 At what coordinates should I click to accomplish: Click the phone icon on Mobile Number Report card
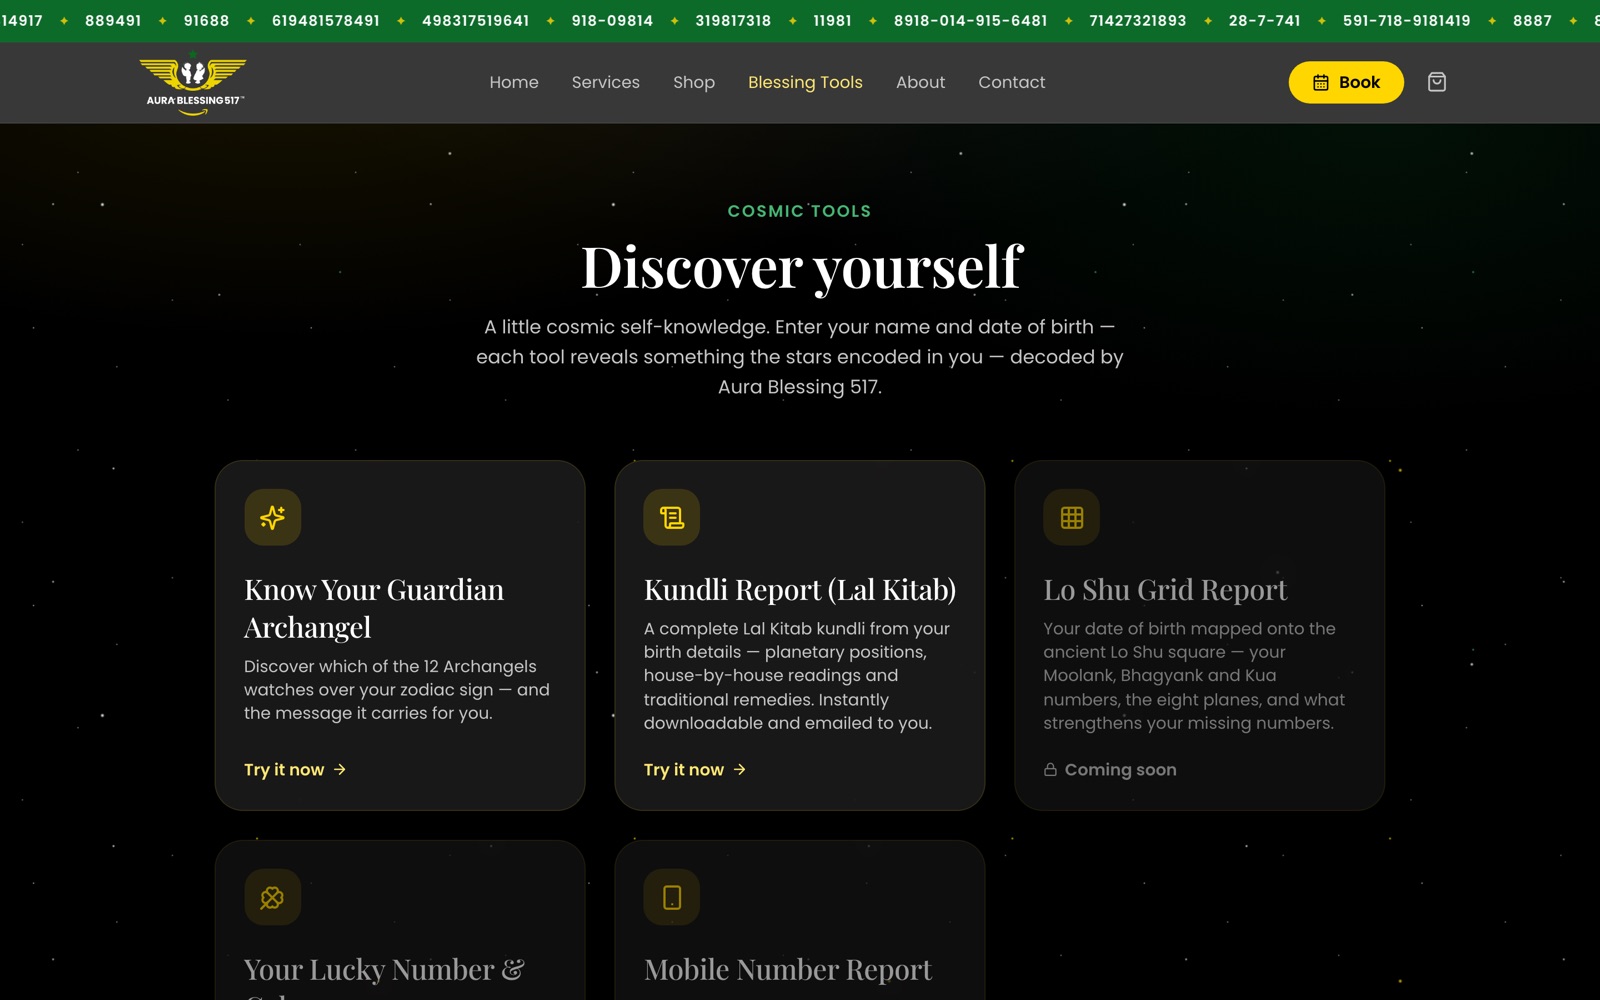click(x=672, y=897)
